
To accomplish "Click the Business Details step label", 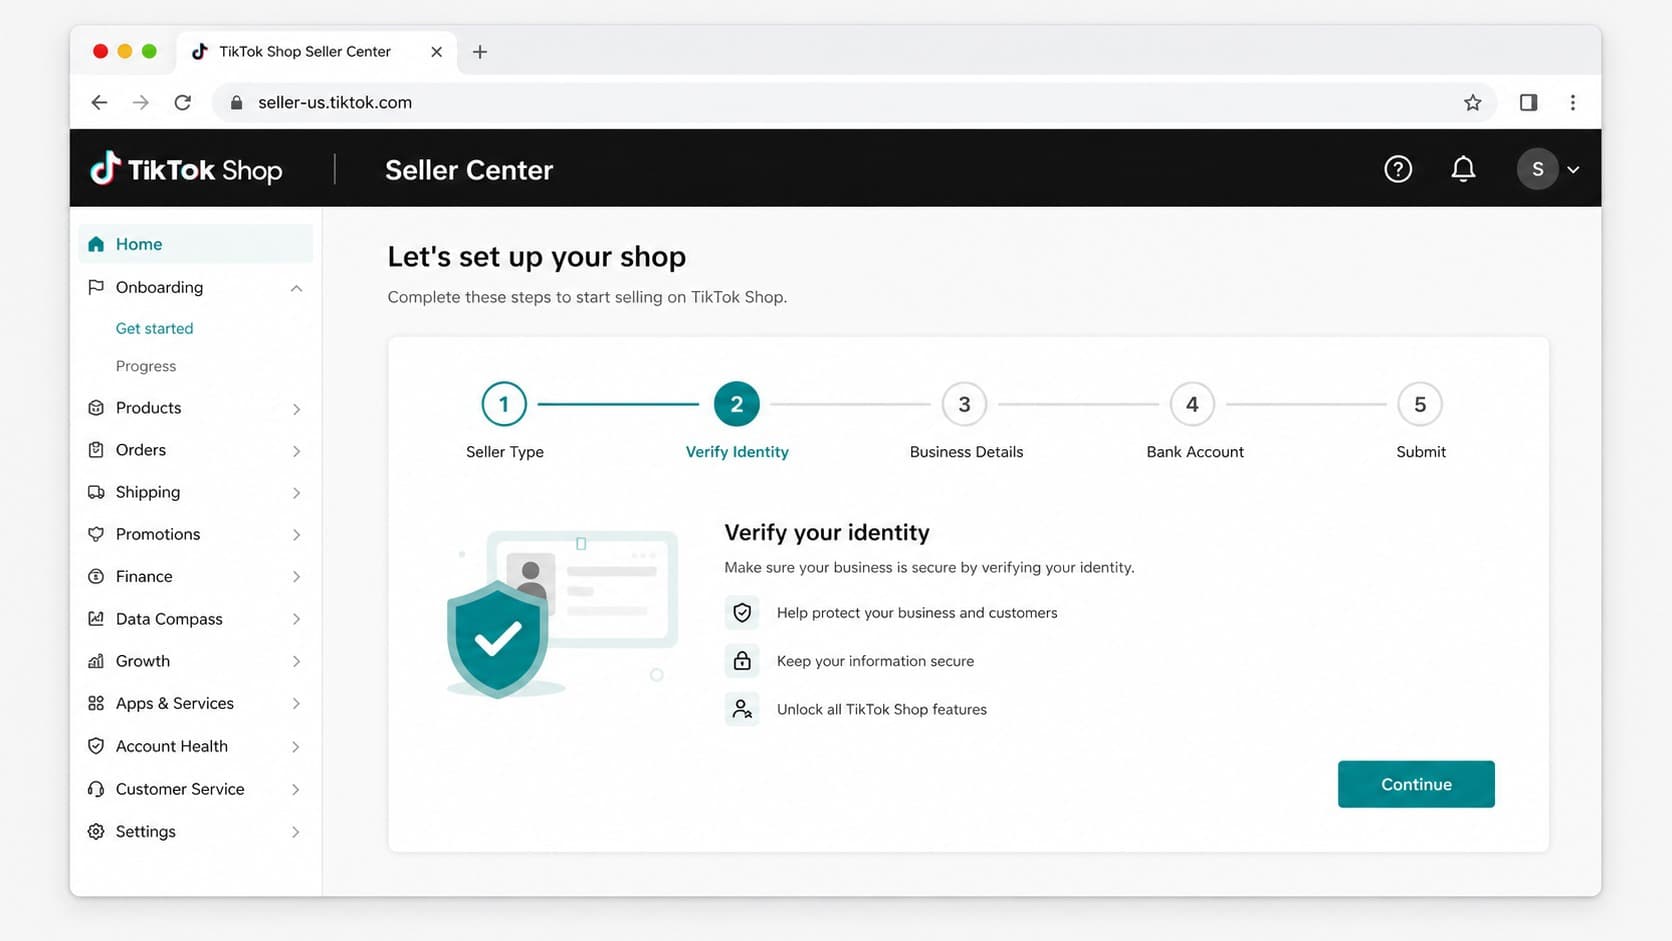I will [966, 452].
